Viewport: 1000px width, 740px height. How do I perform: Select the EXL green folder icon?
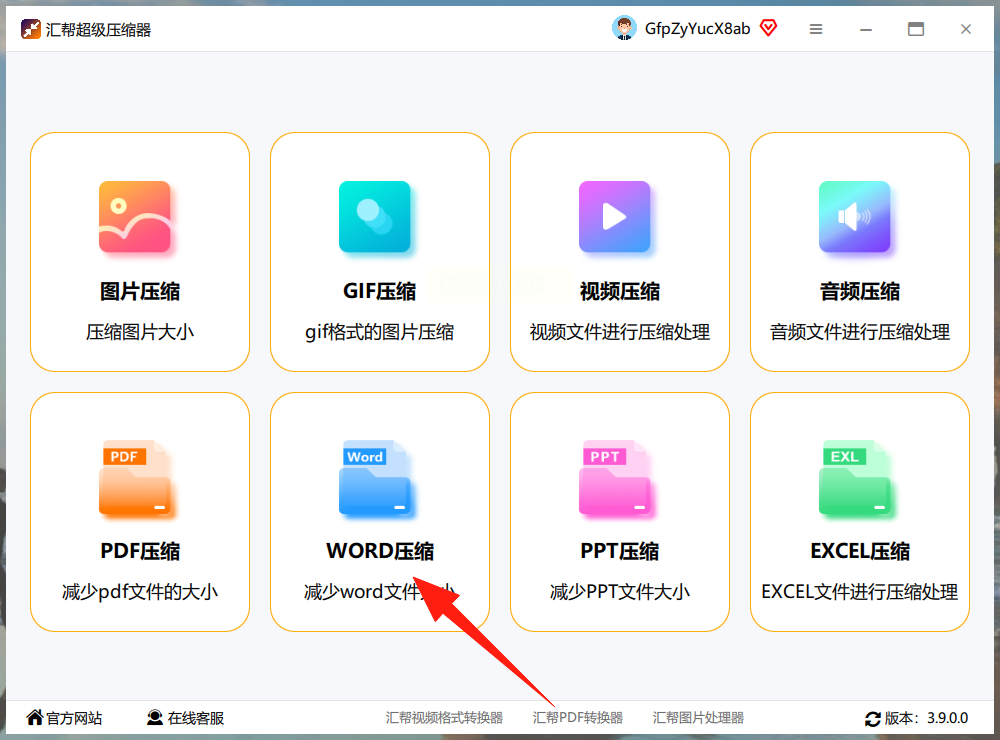coord(855,477)
